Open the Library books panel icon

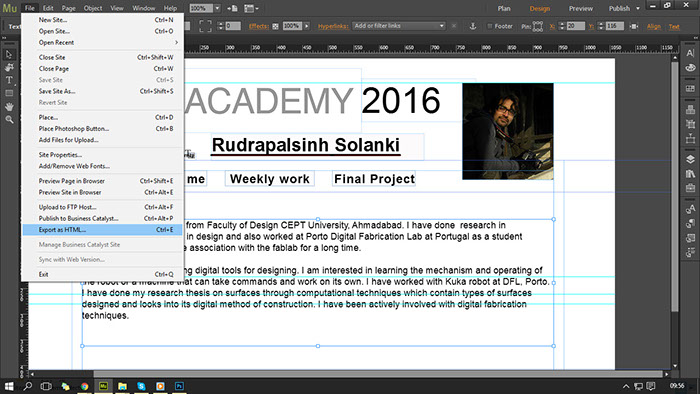click(x=690, y=174)
